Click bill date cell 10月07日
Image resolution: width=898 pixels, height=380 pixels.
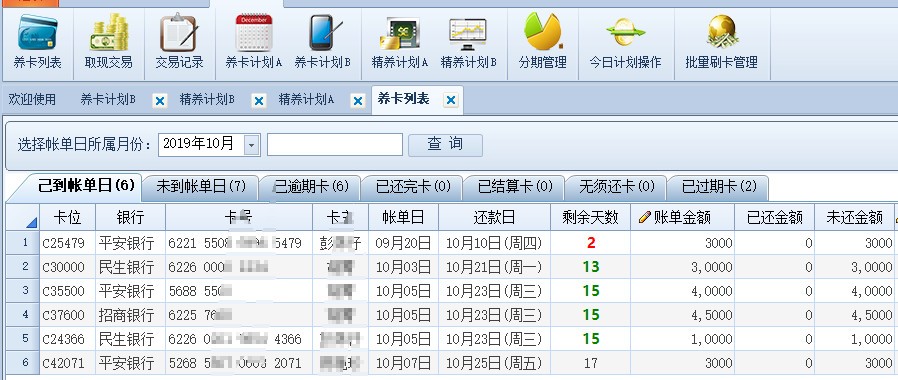(x=403, y=363)
